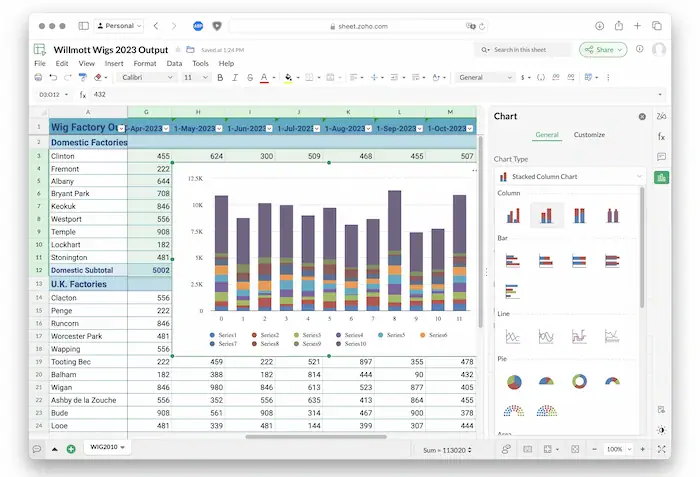Open the General number format dropdown
This screenshot has height=477, width=700.
point(485,77)
